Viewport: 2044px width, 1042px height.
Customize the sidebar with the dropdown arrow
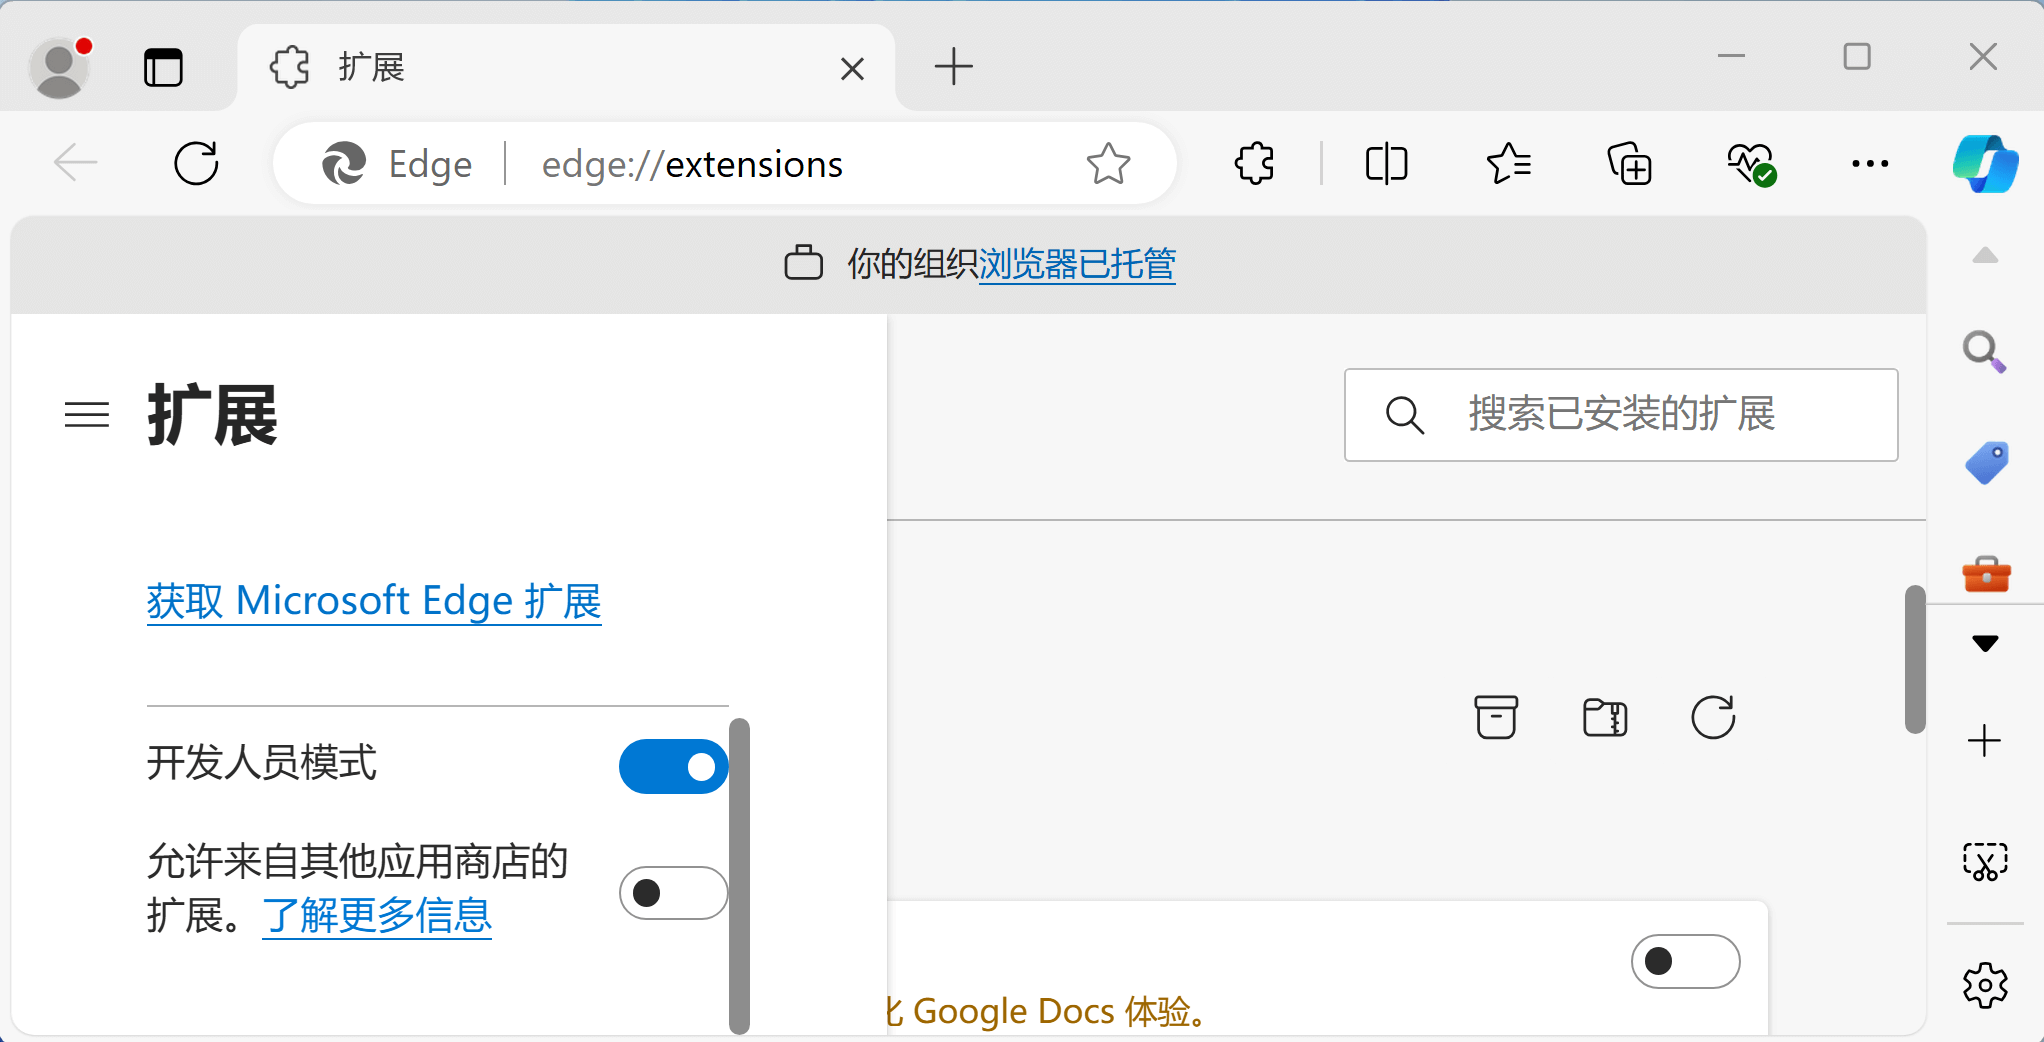[1985, 643]
